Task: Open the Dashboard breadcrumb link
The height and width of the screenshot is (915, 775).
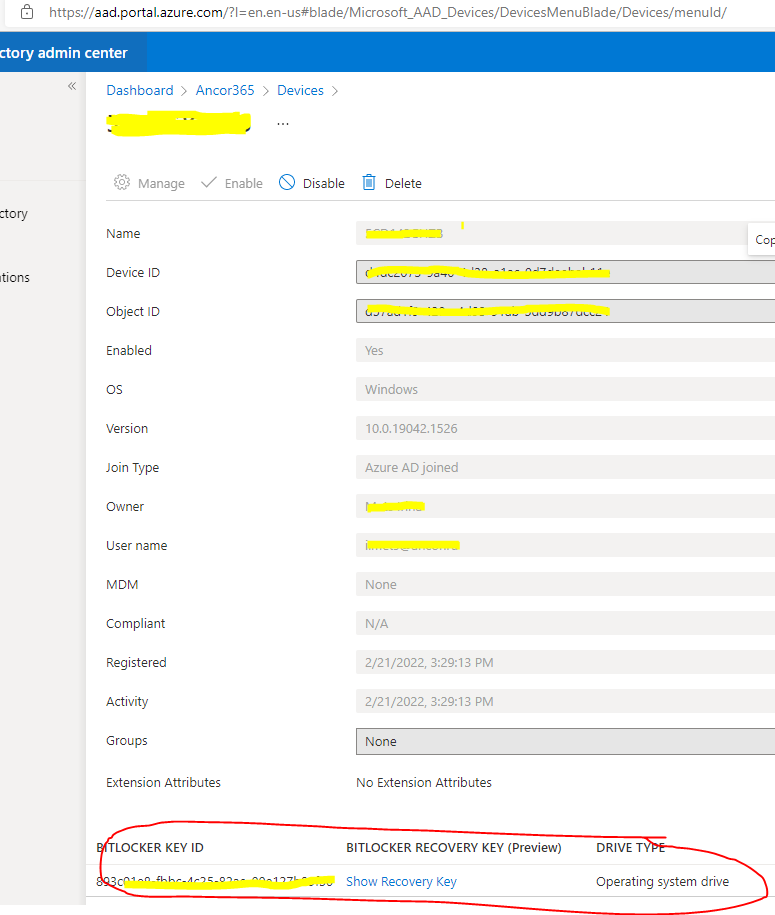Action: coord(140,90)
